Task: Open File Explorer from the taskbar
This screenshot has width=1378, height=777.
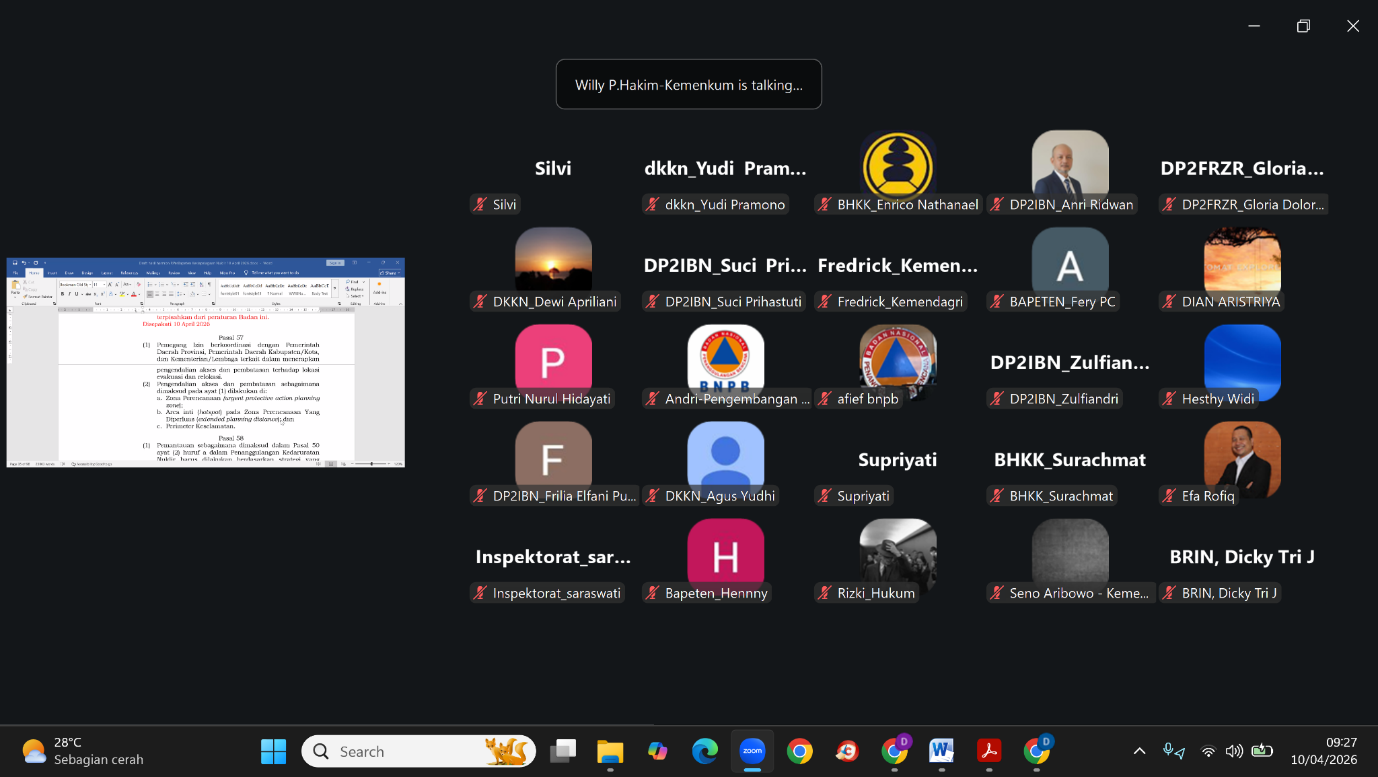Action: pos(610,751)
